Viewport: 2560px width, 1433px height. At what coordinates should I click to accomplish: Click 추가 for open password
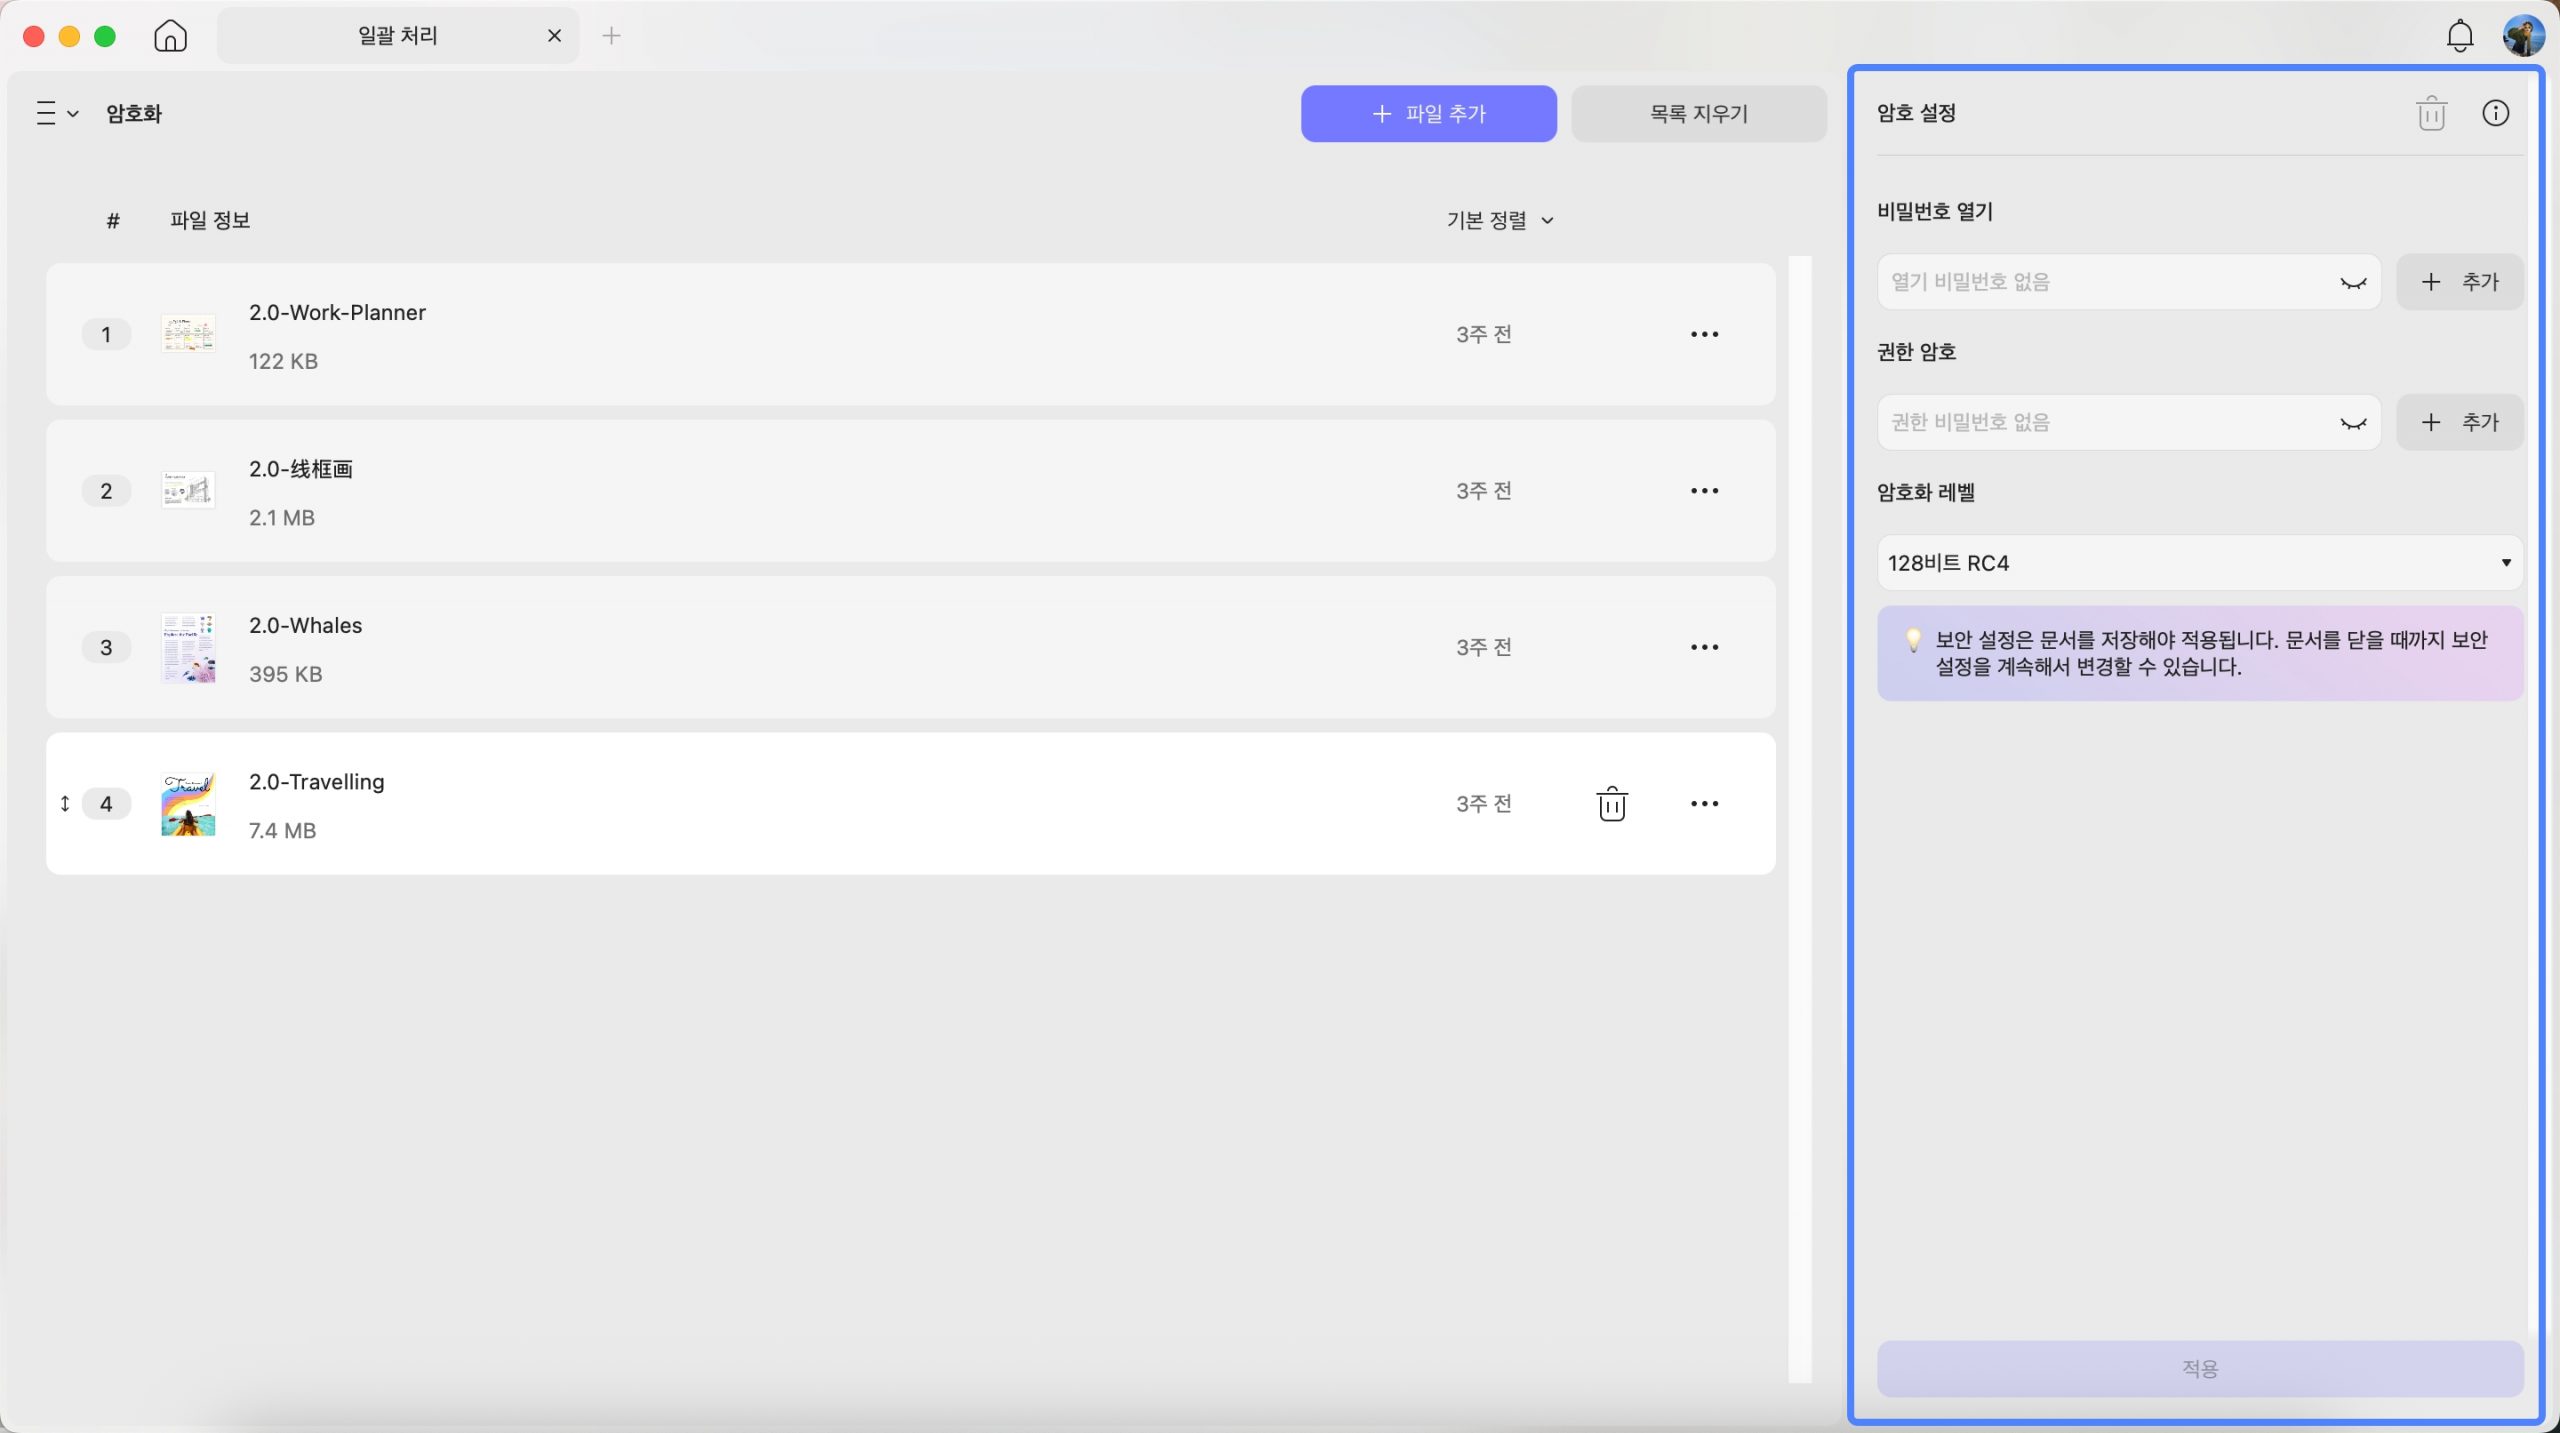(x=2459, y=282)
